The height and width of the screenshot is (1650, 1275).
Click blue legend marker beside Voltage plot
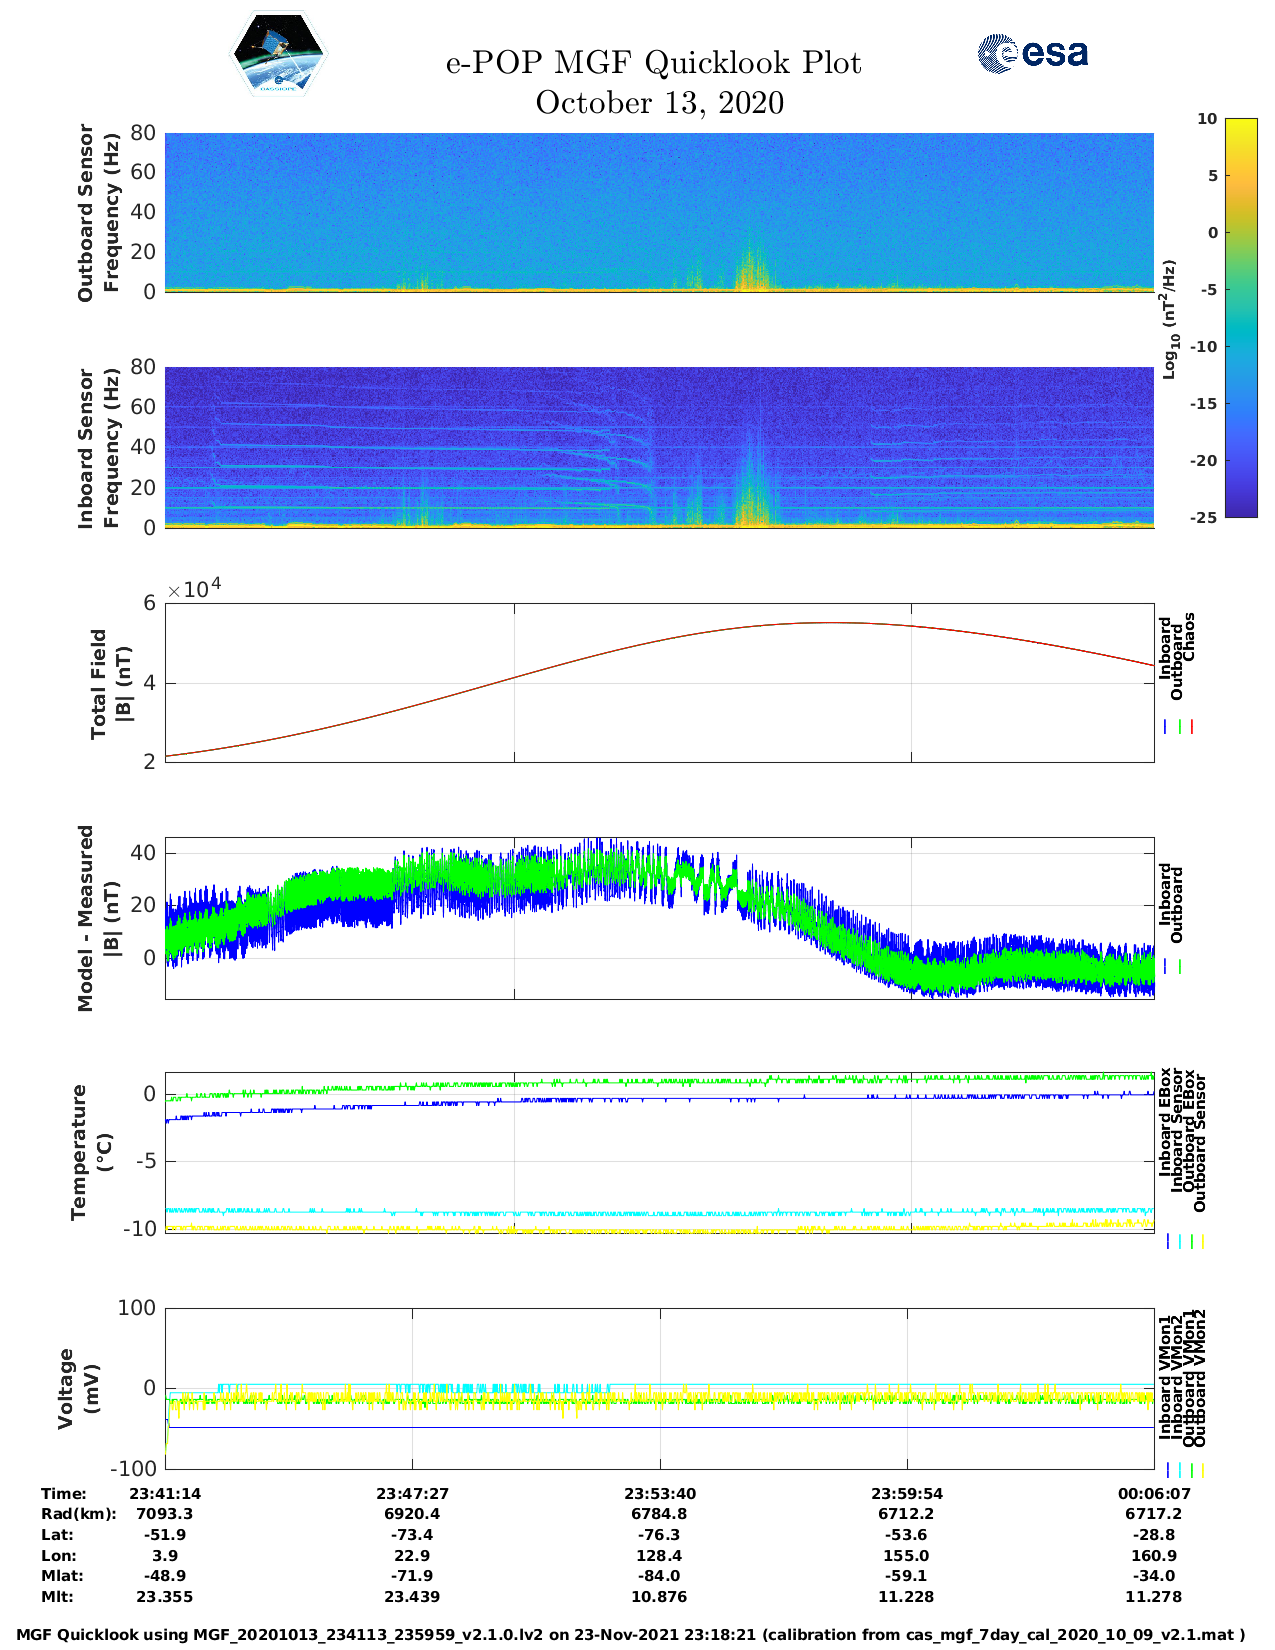1167,1470
